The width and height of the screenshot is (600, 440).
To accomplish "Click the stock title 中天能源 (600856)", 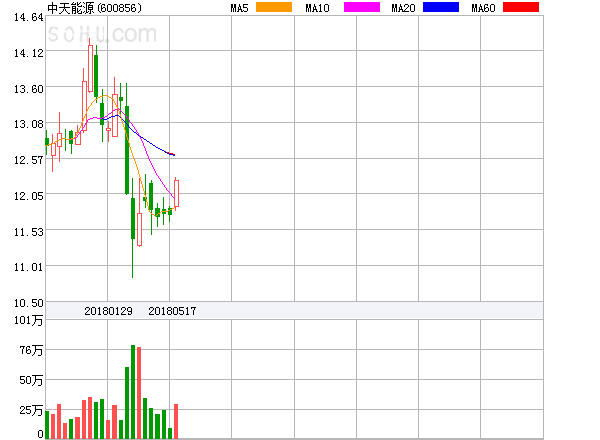I will point(93,8).
